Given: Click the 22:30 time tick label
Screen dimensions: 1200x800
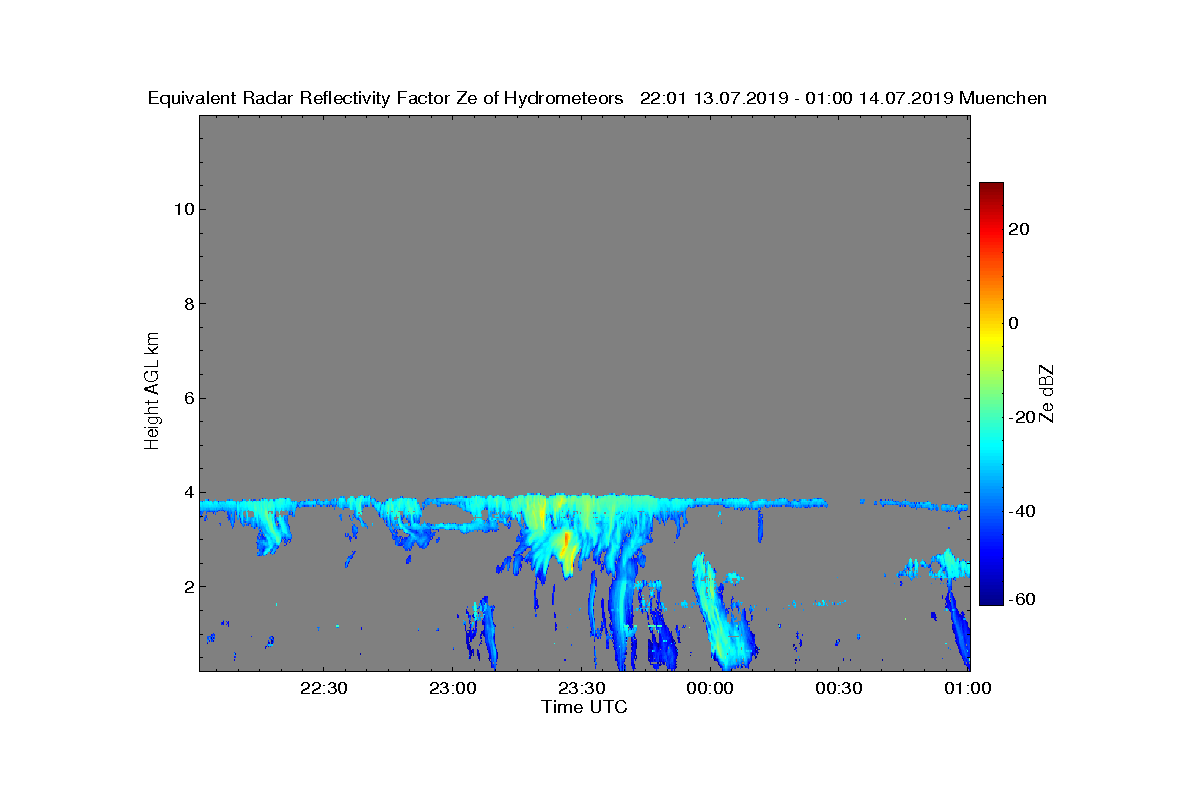Looking at the screenshot, I should click(x=323, y=688).
